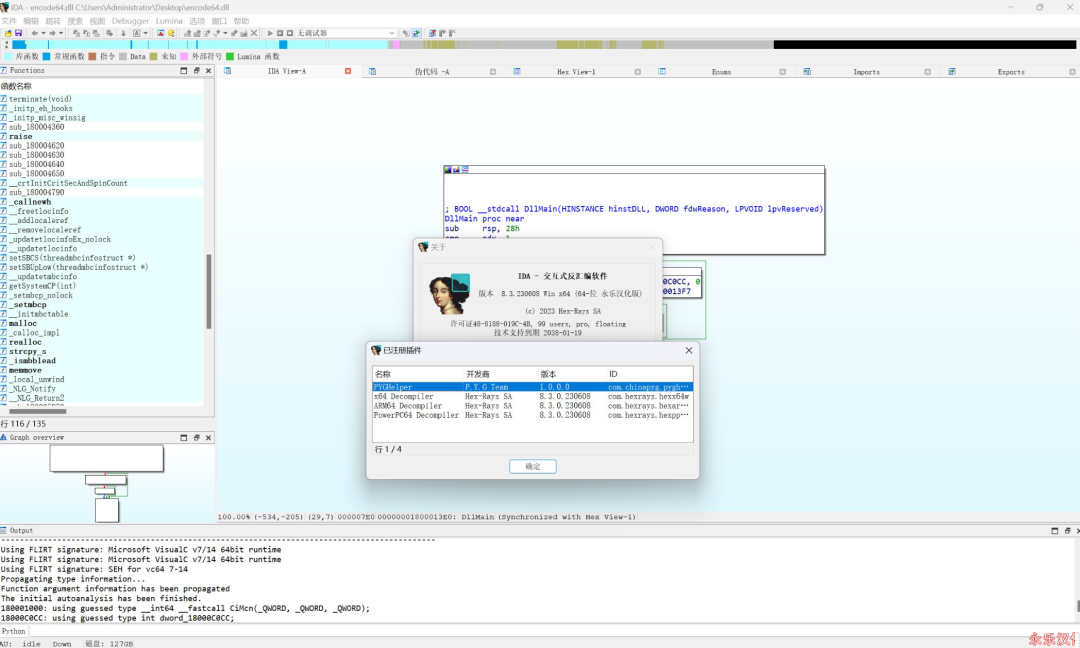Image resolution: width=1080 pixels, height=648 pixels.
Task: Click the jump-down arrow toolbar icon
Action: click(x=123, y=33)
